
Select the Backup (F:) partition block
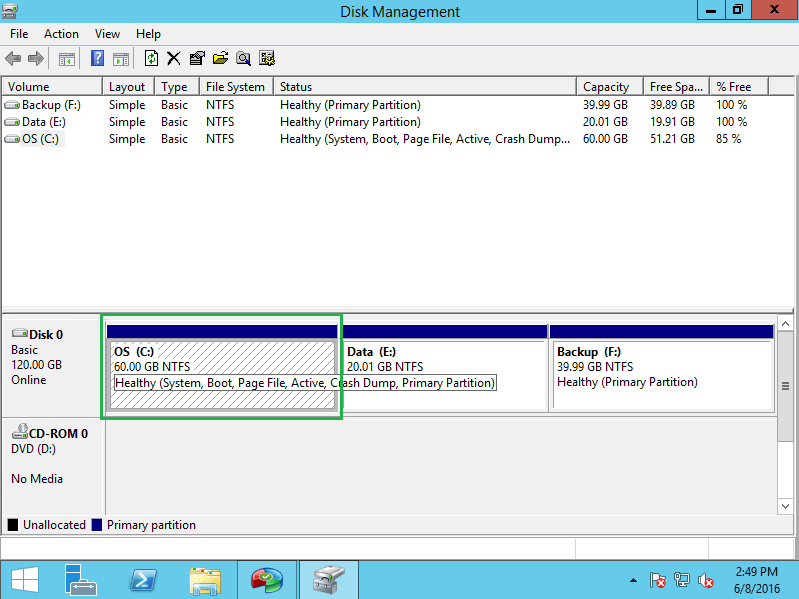click(662, 368)
